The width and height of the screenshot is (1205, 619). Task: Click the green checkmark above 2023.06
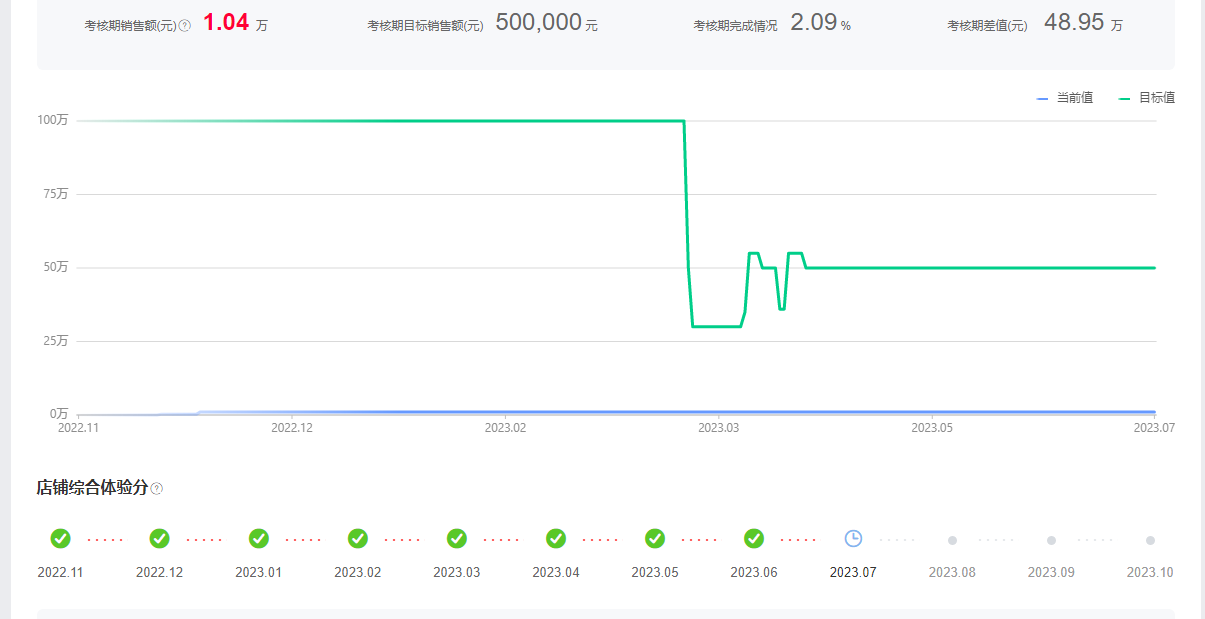click(x=754, y=538)
